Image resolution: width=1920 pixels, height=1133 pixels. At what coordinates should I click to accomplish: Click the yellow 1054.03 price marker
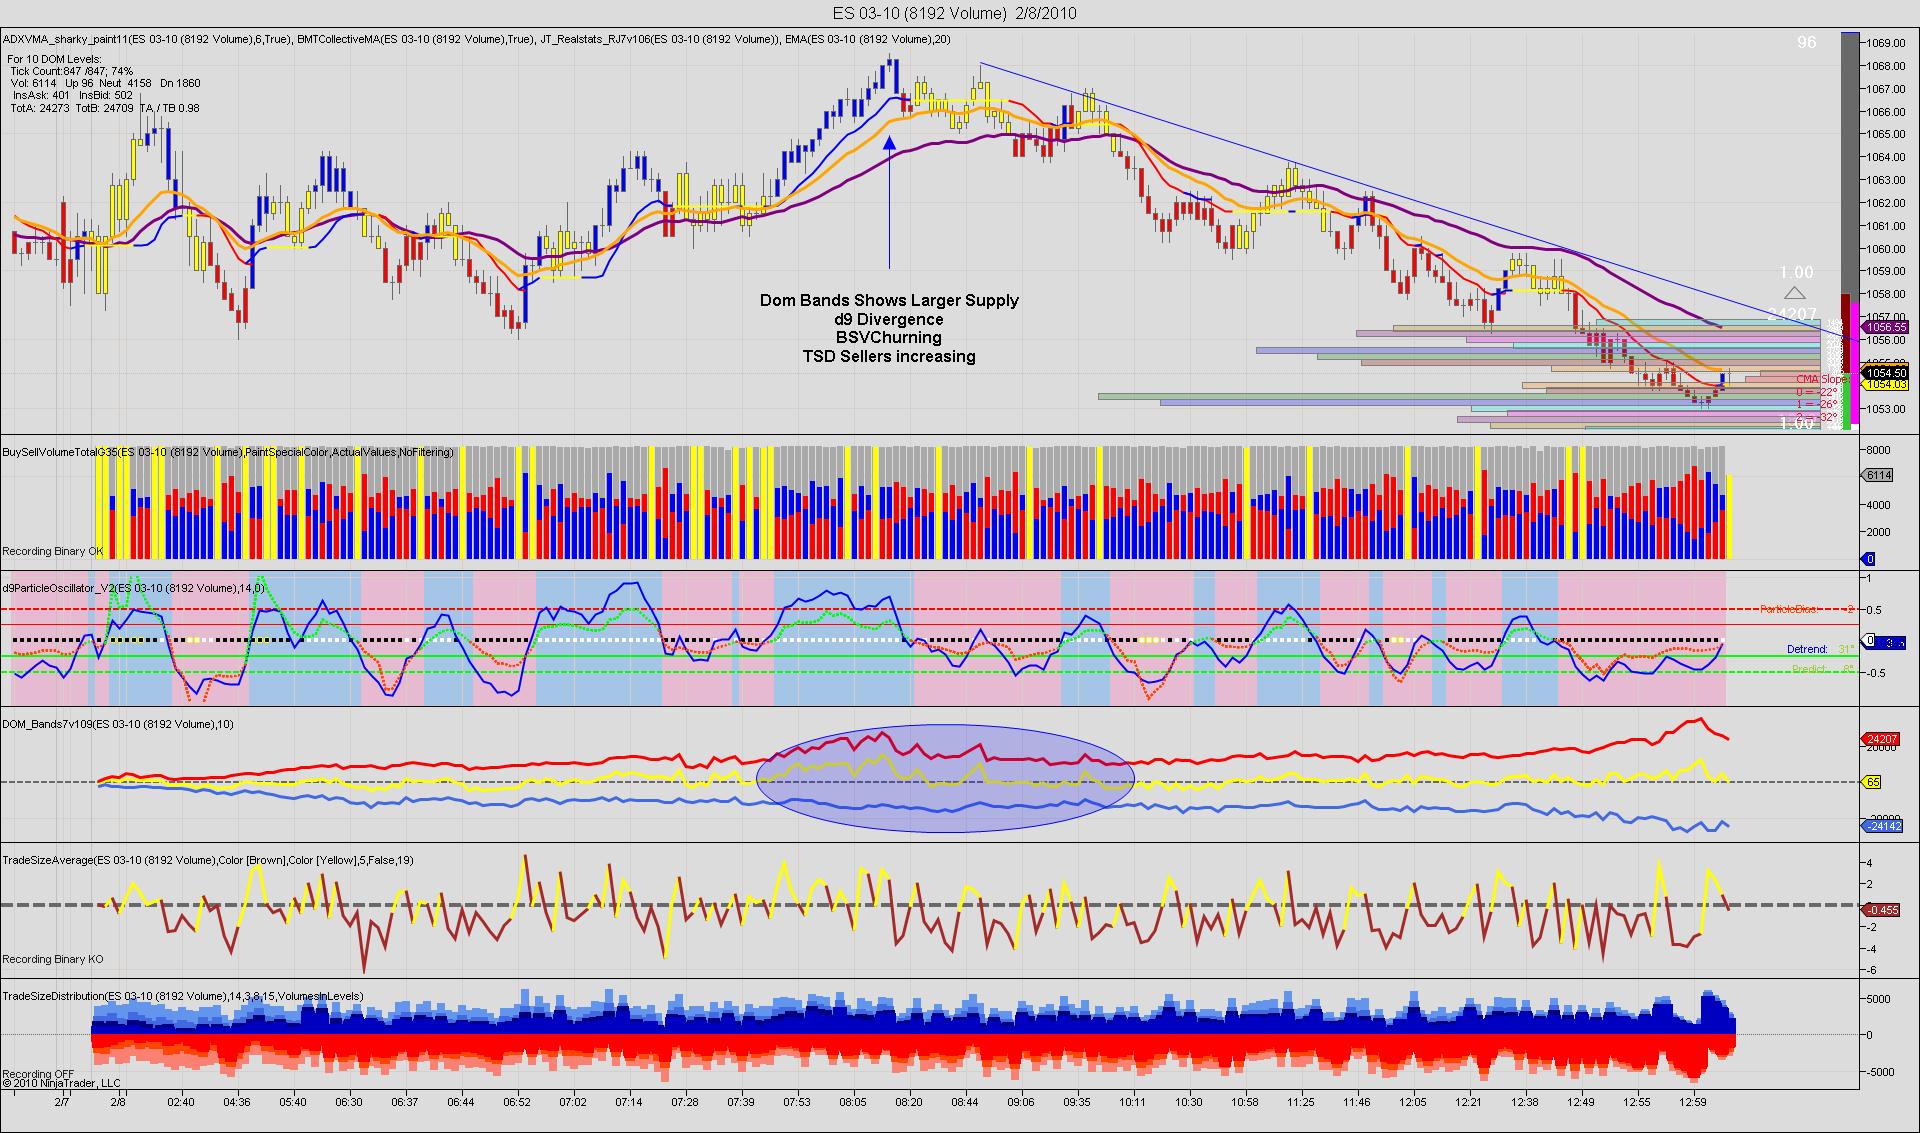tap(1885, 384)
